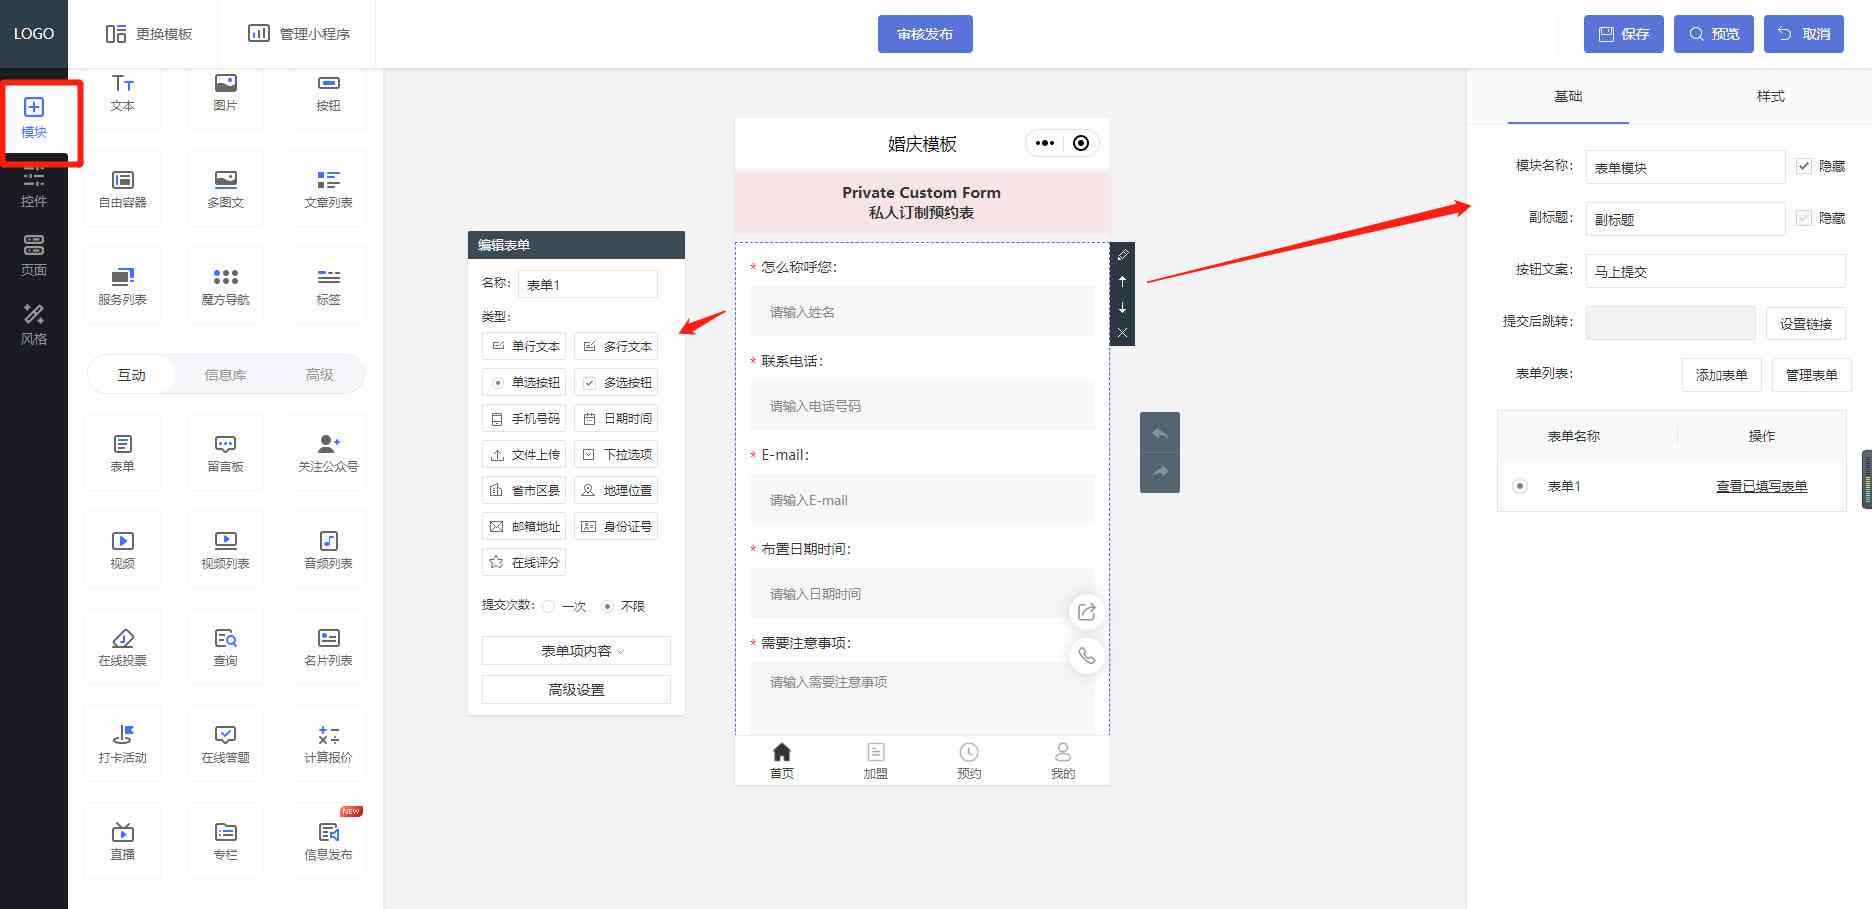This screenshot has width=1872, height=909.
Task: Move form module up with arrow
Action: point(1122,281)
